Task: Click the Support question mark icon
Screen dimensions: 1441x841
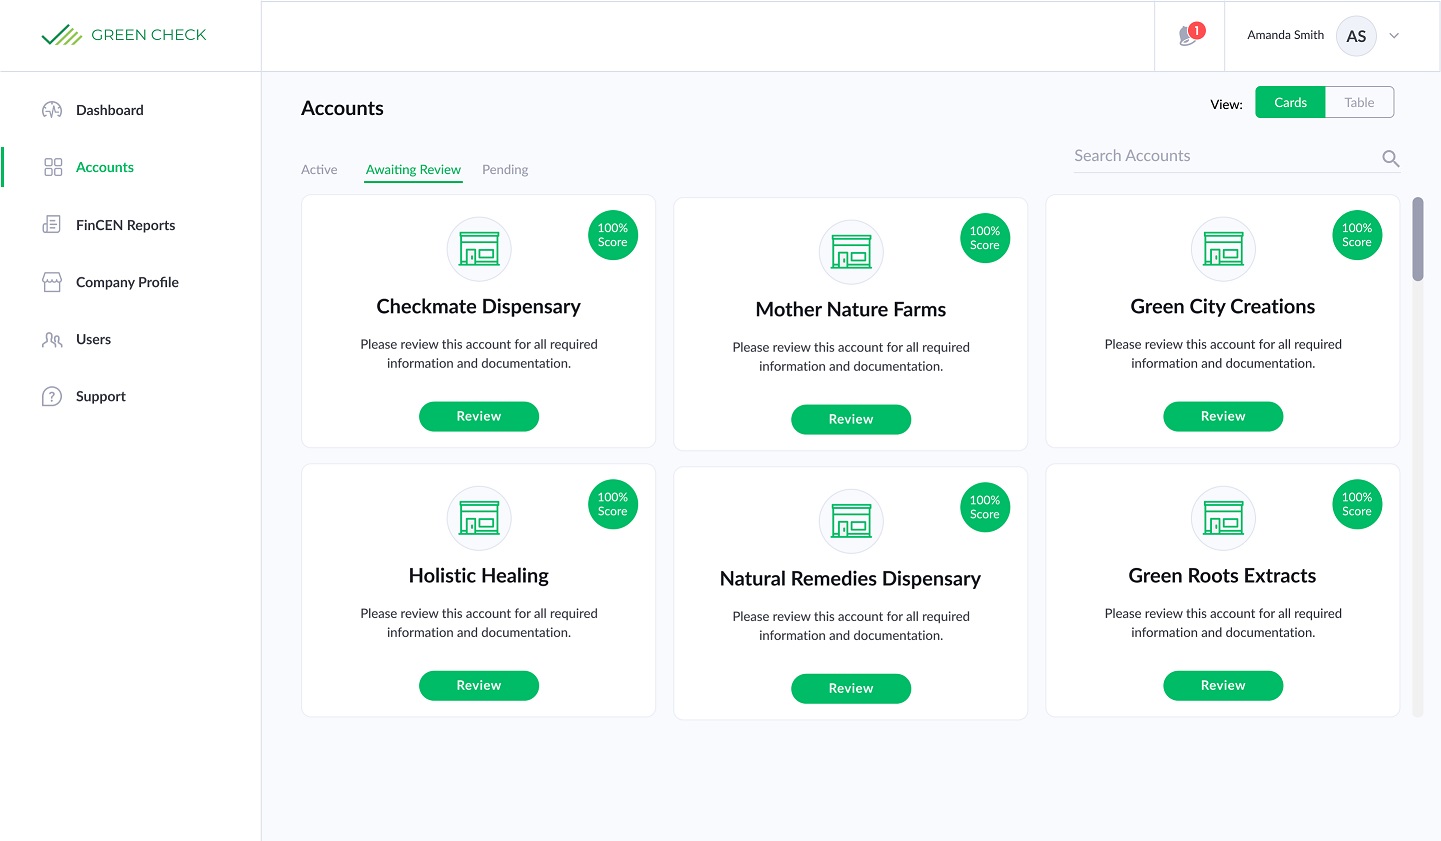Action: (x=52, y=397)
